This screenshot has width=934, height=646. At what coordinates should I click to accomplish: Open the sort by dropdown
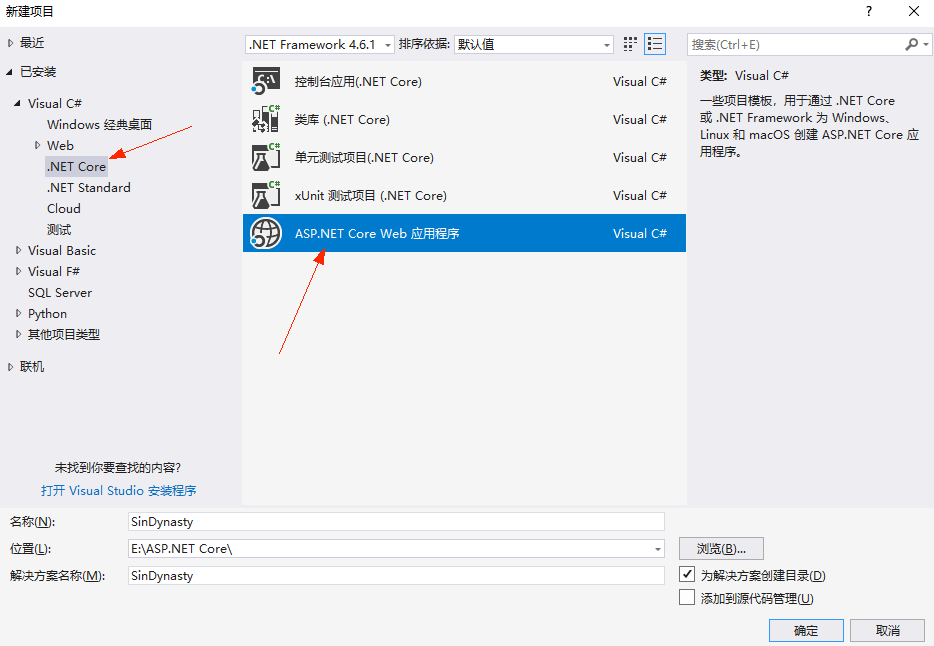(x=606, y=45)
